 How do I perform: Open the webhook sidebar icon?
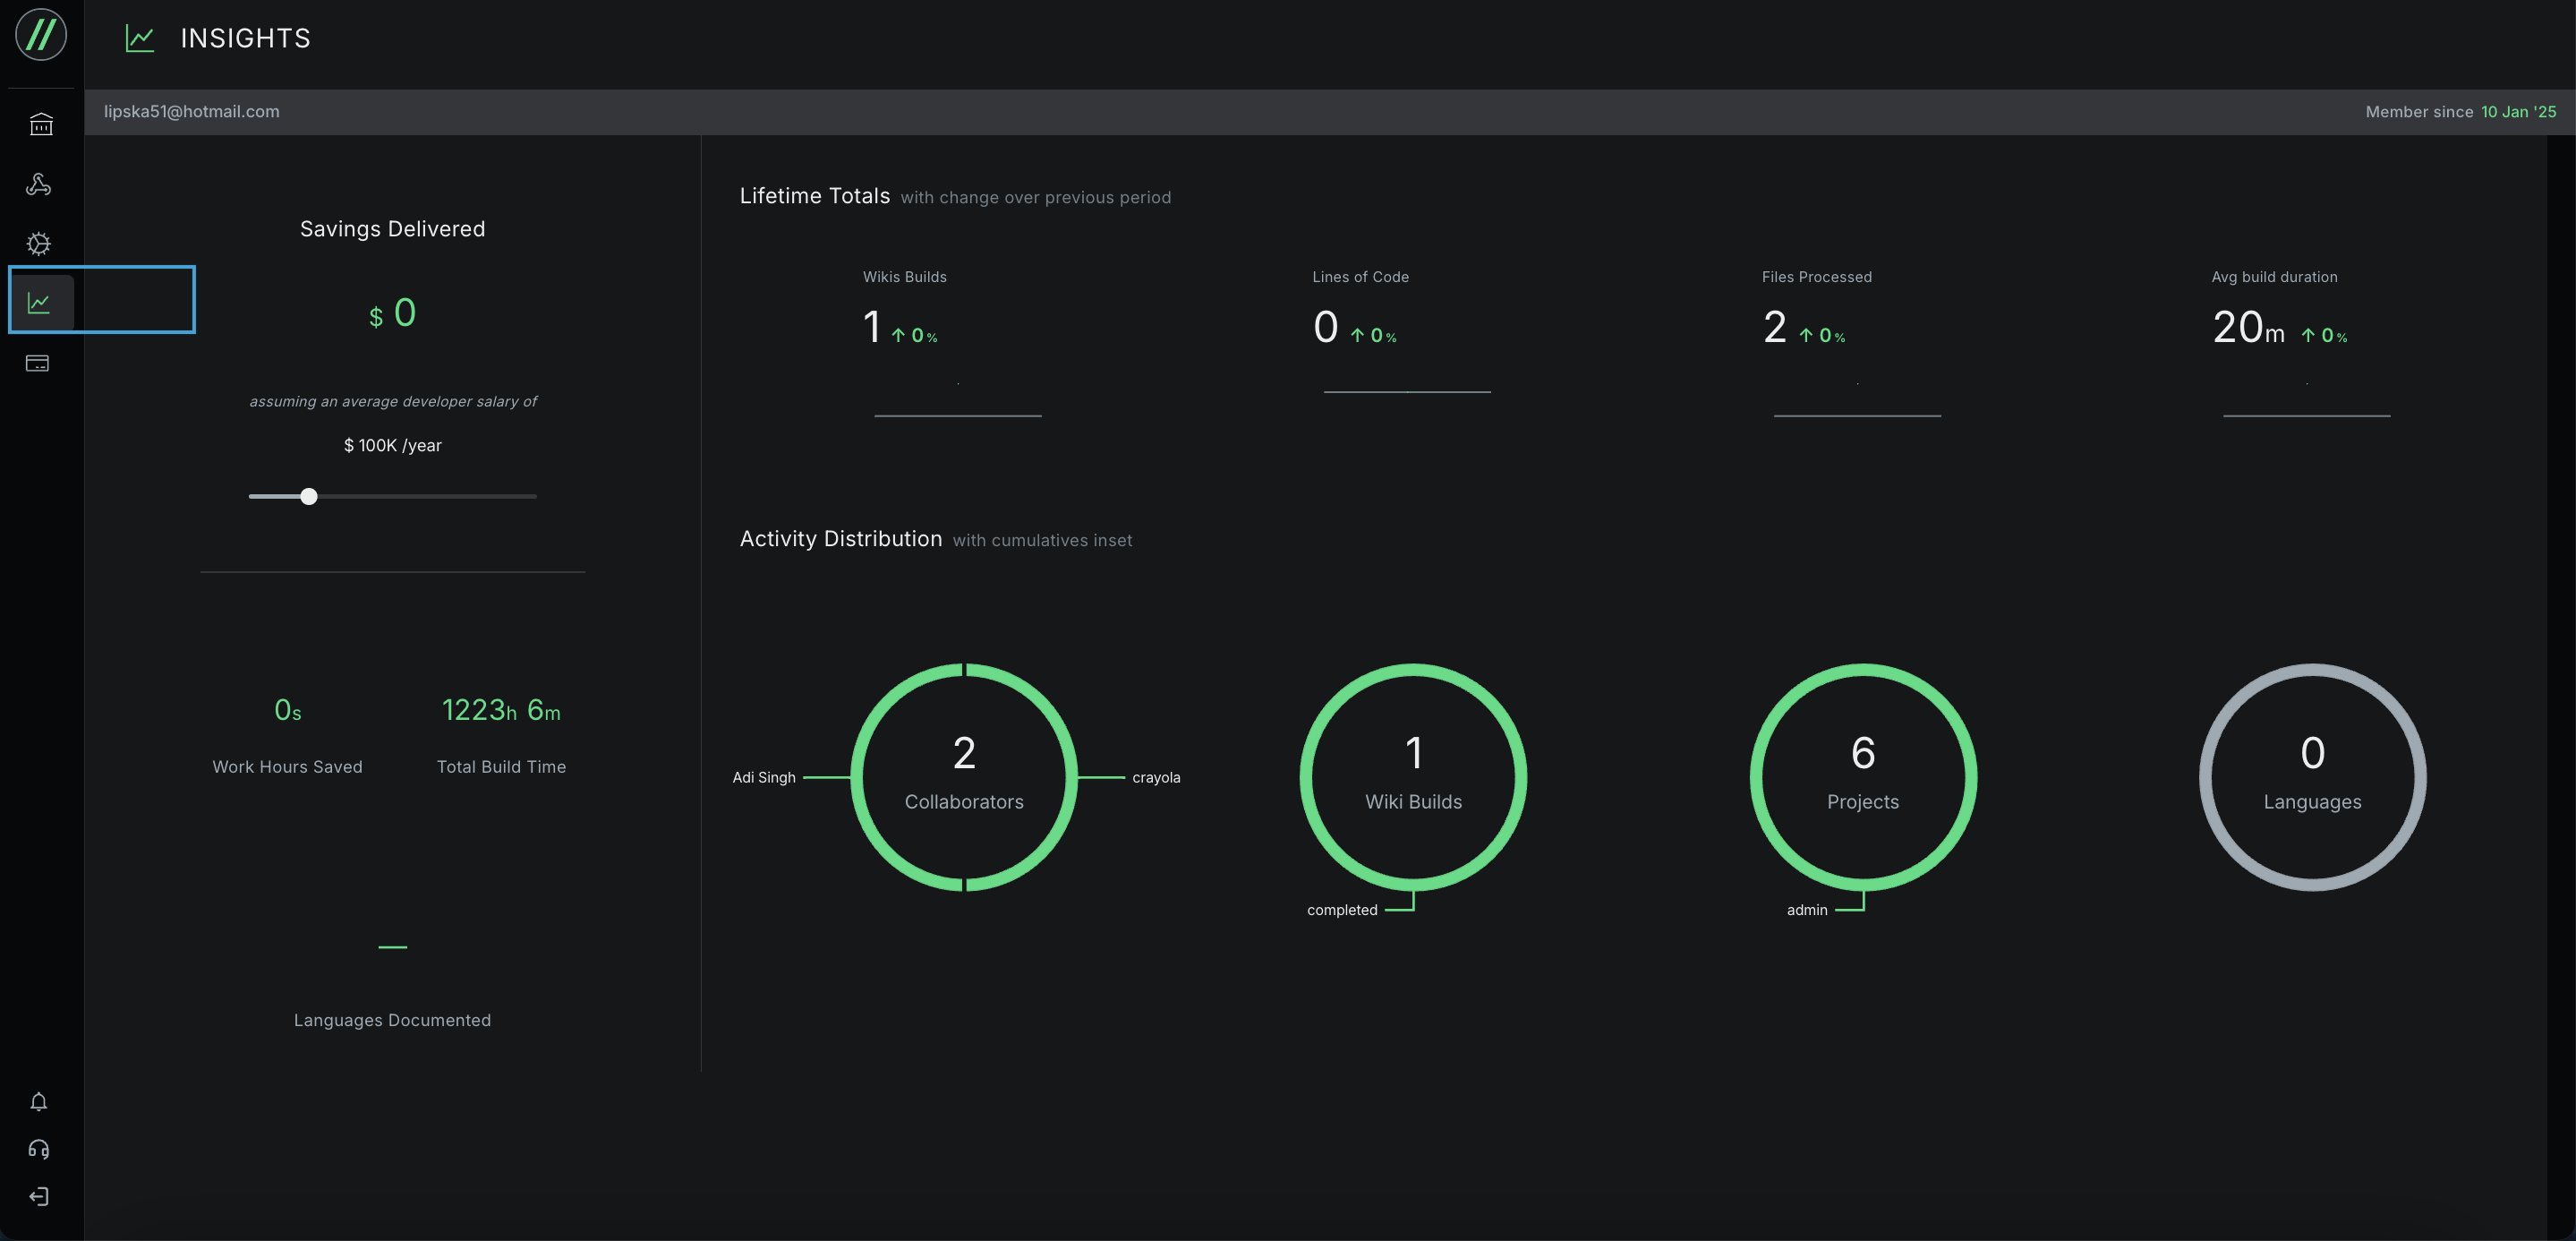39,184
